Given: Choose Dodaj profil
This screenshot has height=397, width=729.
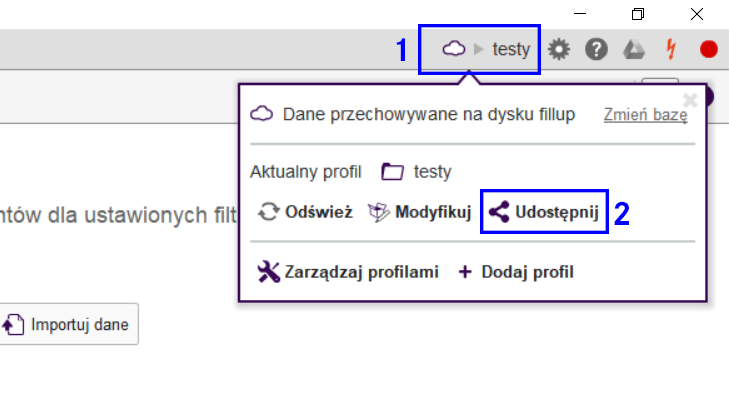Looking at the screenshot, I should click(x=516, y=272).
